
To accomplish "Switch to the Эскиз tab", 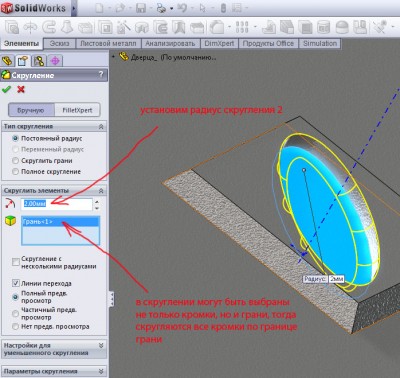I will [59, 44].
